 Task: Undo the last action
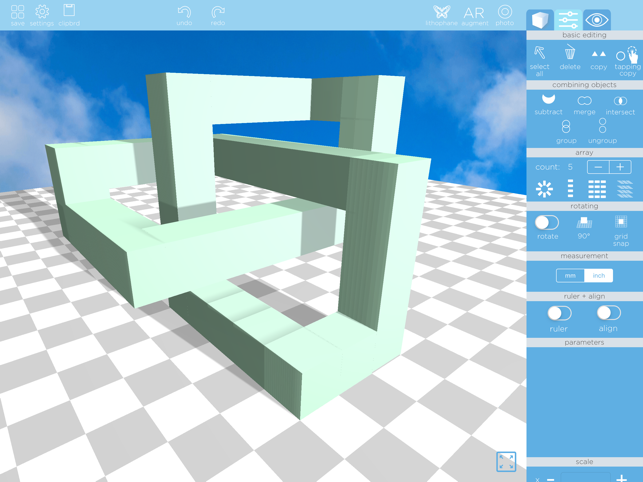pyautogui.click(x=184, y=16)
